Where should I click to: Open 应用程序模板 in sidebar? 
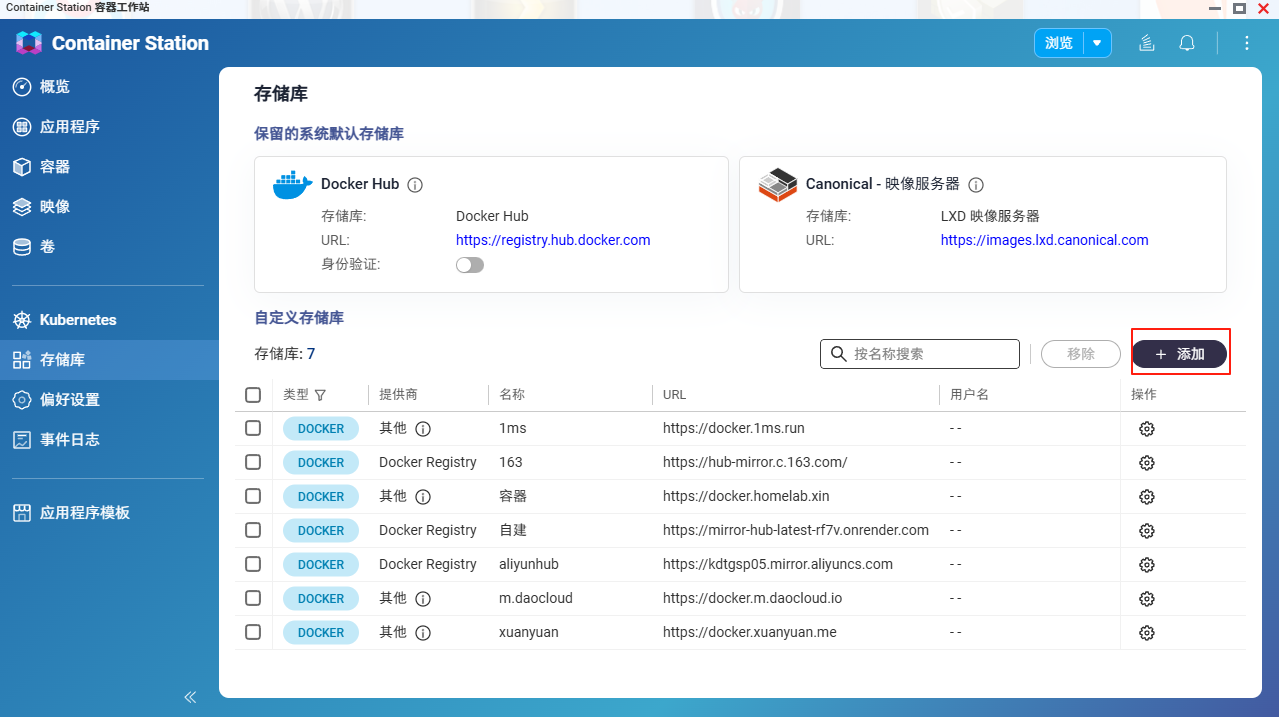tap(109, 513)
